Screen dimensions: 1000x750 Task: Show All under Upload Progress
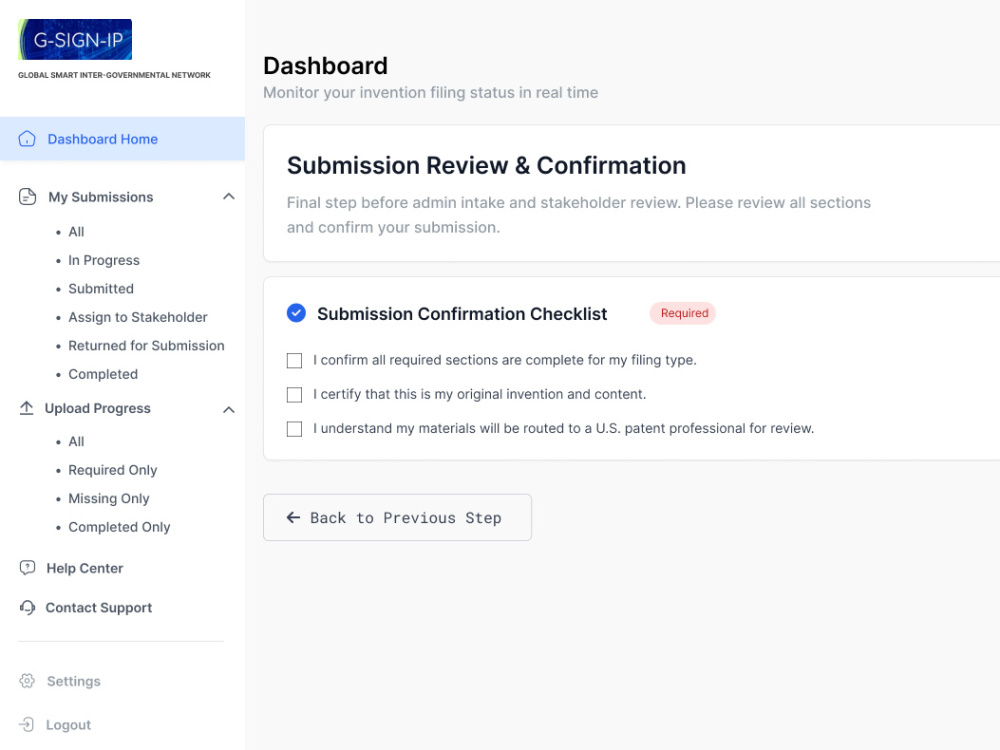76,441
